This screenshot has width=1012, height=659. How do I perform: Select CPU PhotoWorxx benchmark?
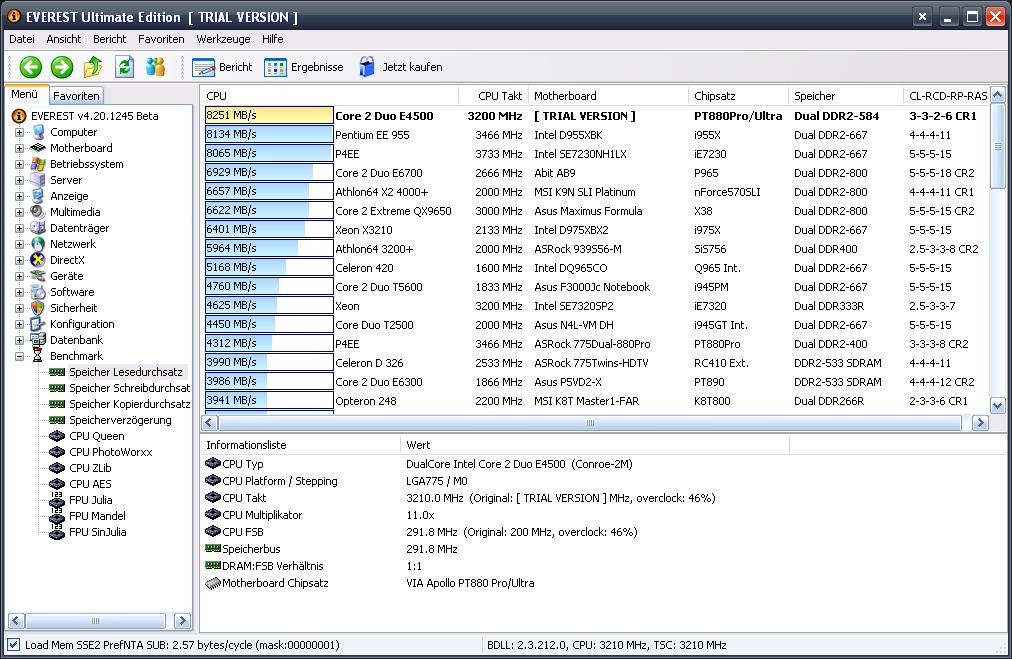(110, 452)
